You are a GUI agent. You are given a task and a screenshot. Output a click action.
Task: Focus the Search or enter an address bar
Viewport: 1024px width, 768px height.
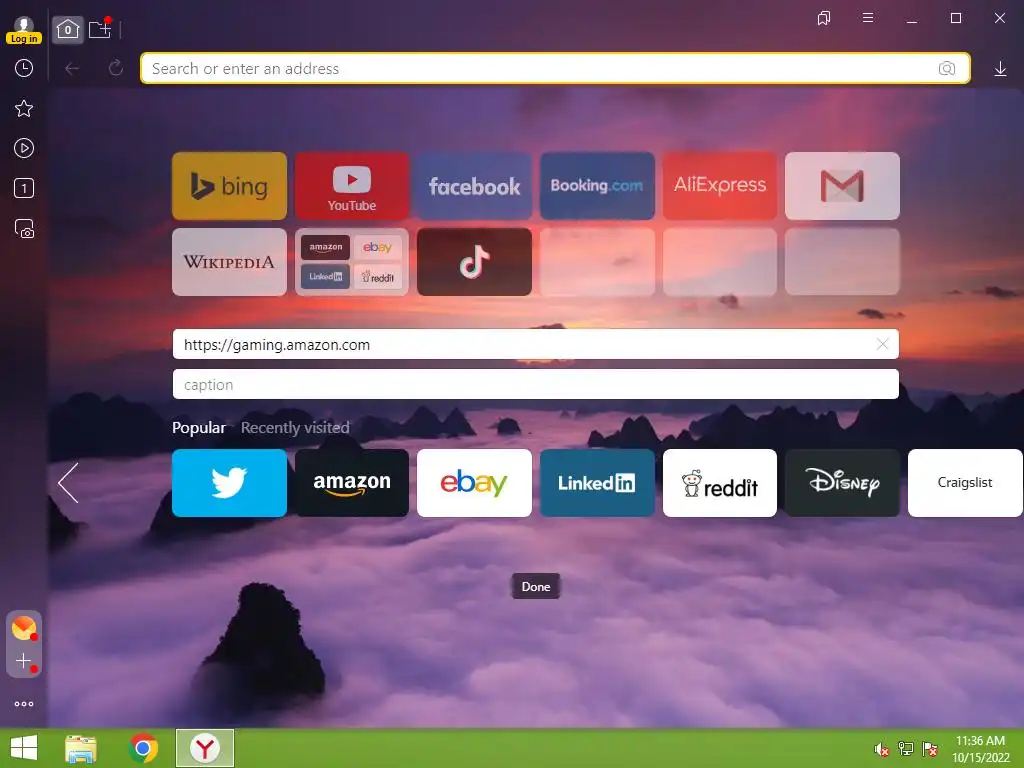[x=555, y=69]
